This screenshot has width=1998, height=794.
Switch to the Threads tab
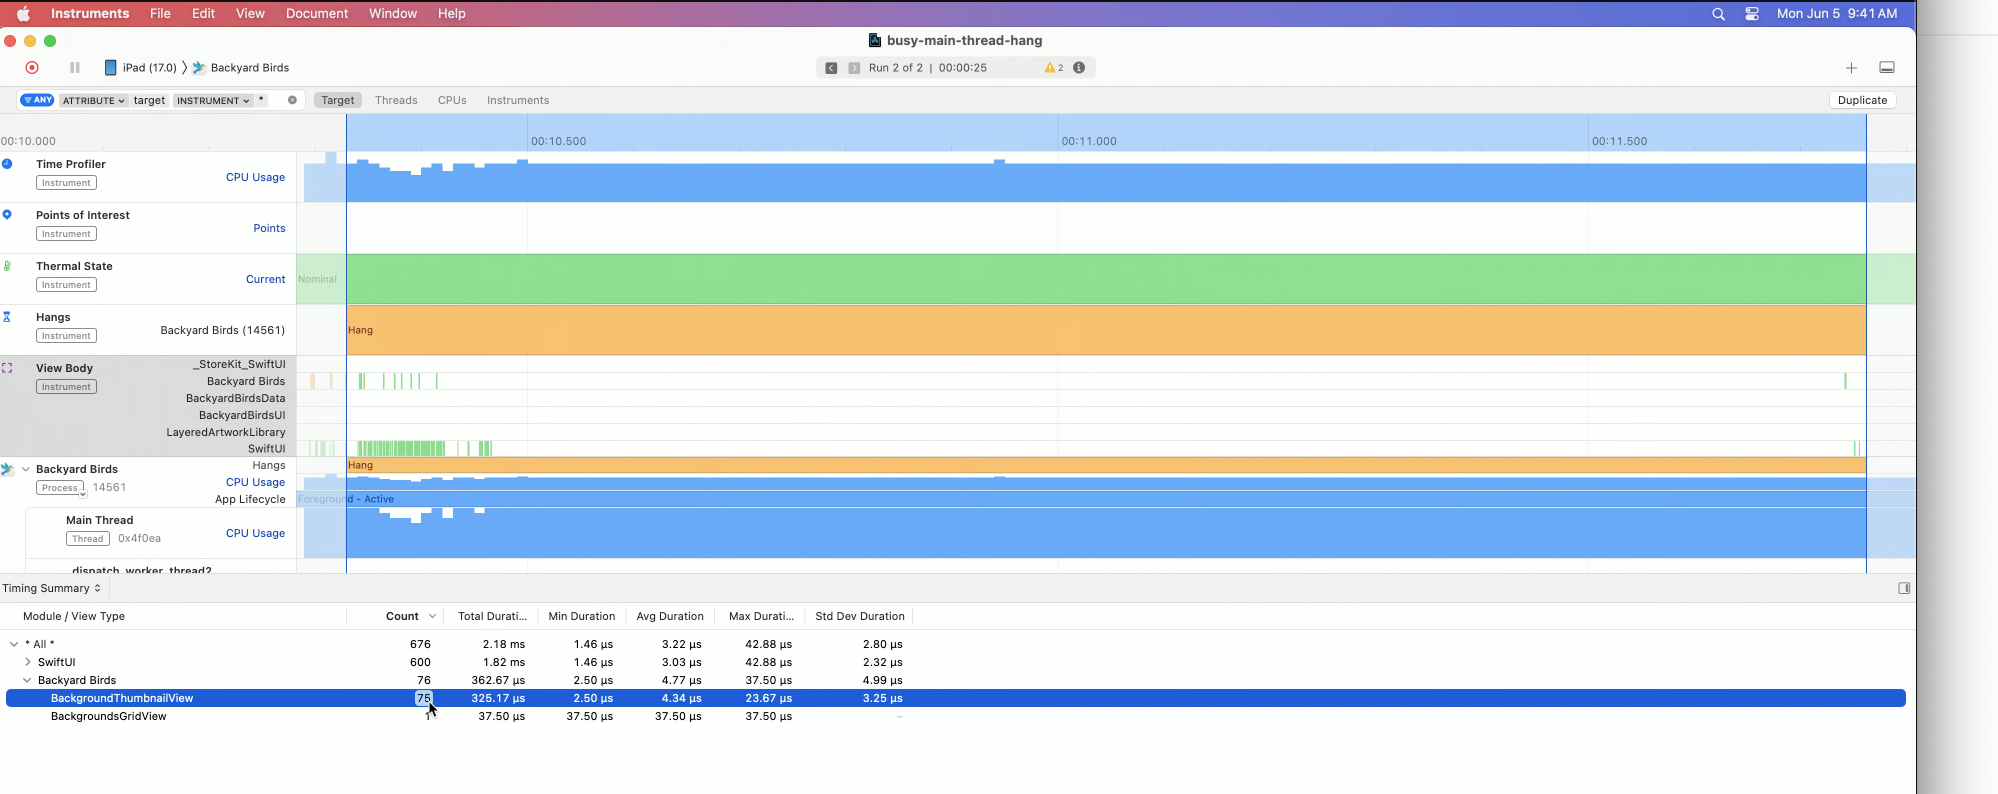click(x=396, y=100)
